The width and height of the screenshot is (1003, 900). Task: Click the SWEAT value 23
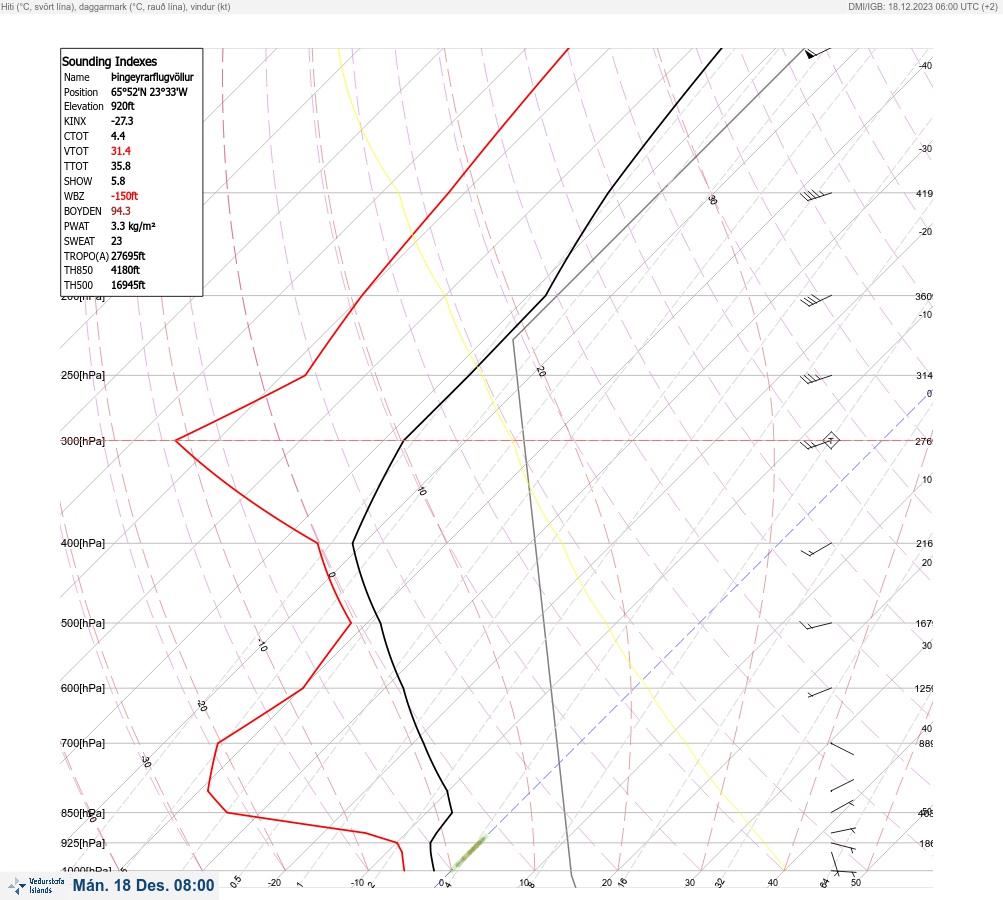tap(116, 241)
